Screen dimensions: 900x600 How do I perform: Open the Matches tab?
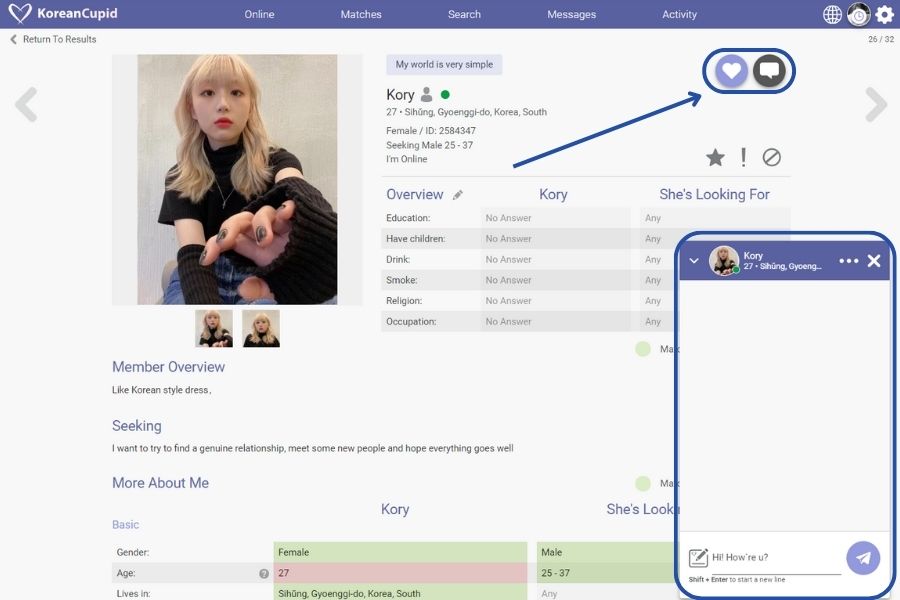[x=360, y=14]
